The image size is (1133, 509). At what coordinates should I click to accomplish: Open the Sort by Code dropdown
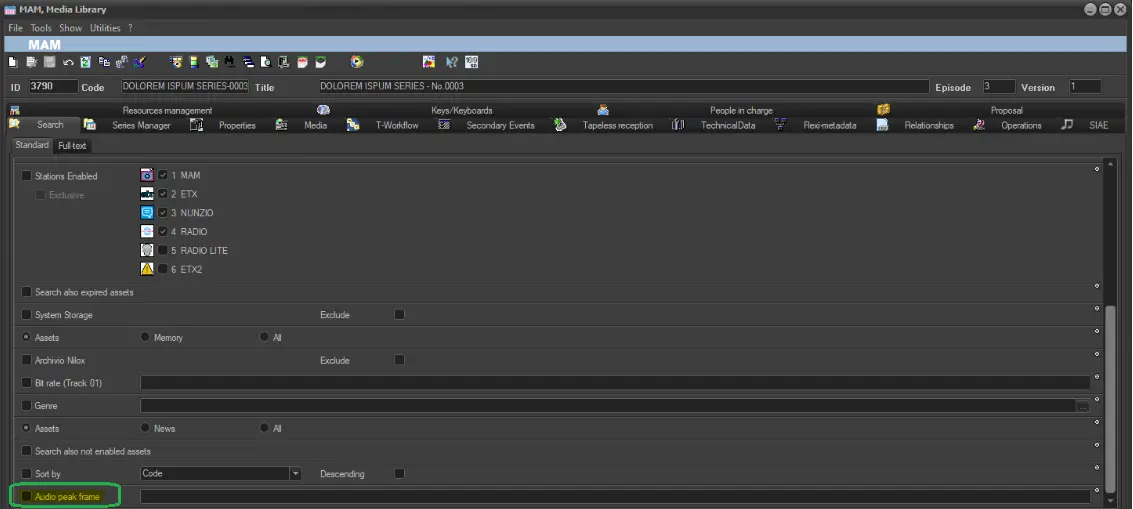(x=295, y=474)
